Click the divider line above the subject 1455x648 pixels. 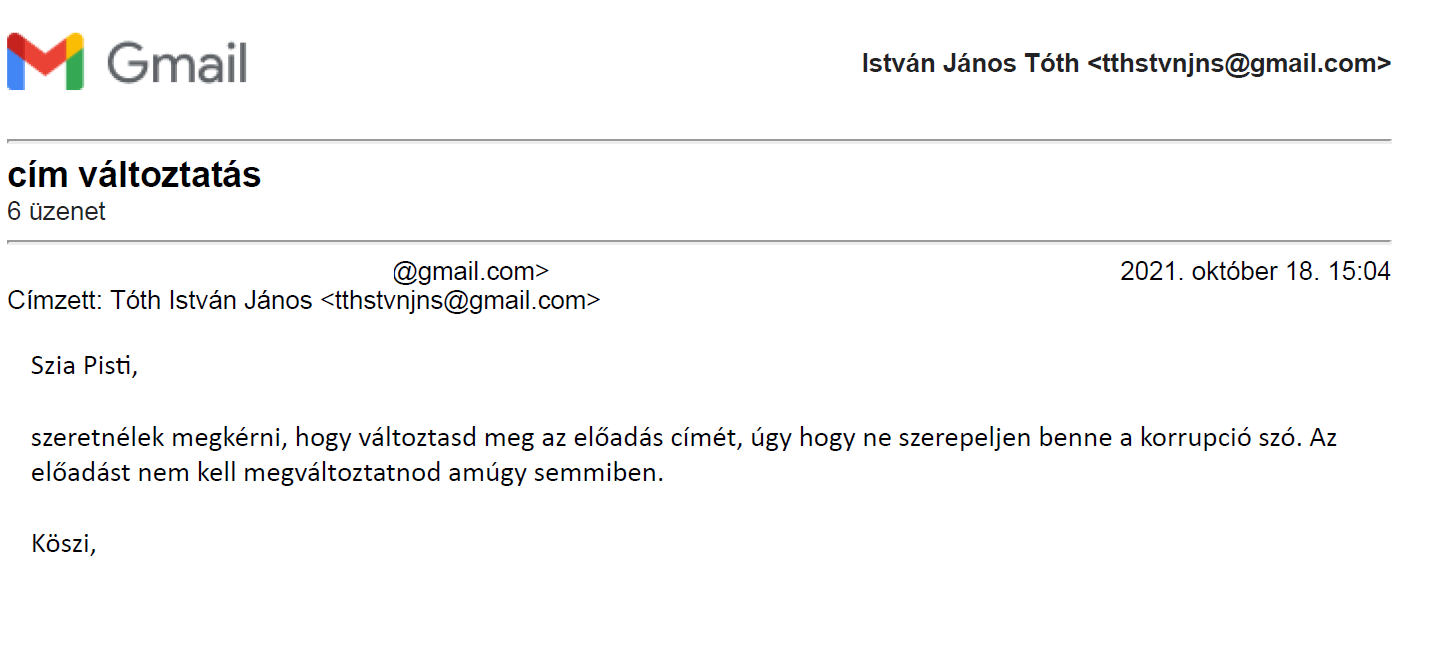pos(698,141)
